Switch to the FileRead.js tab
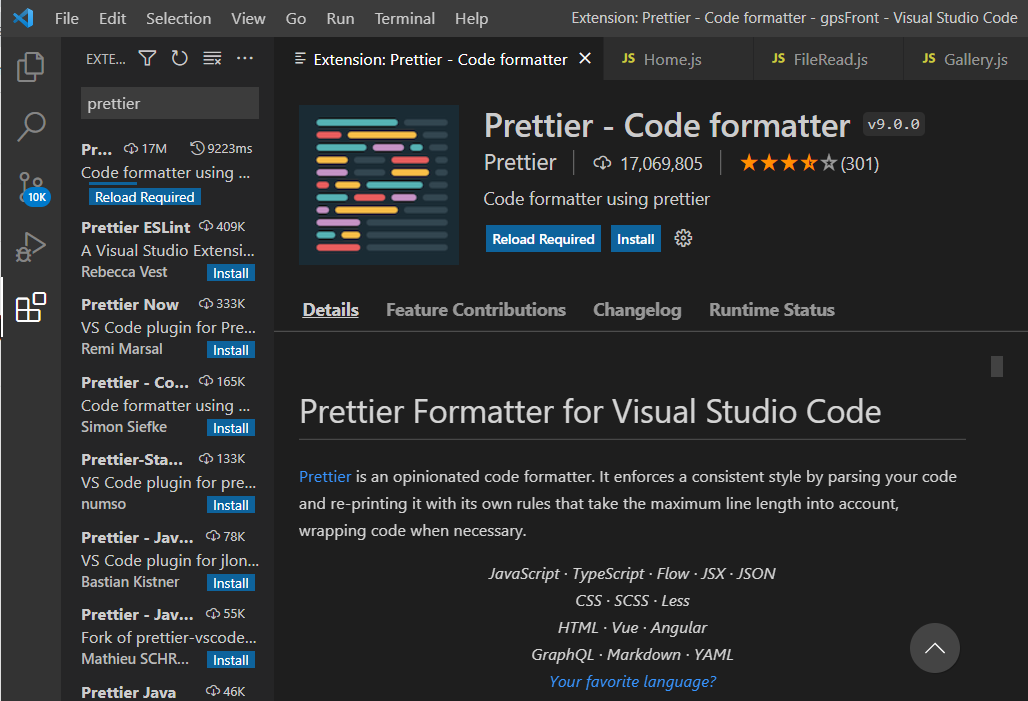This screenshot has width=1028, height=701. pyautogui.click(x=829, y=59)
